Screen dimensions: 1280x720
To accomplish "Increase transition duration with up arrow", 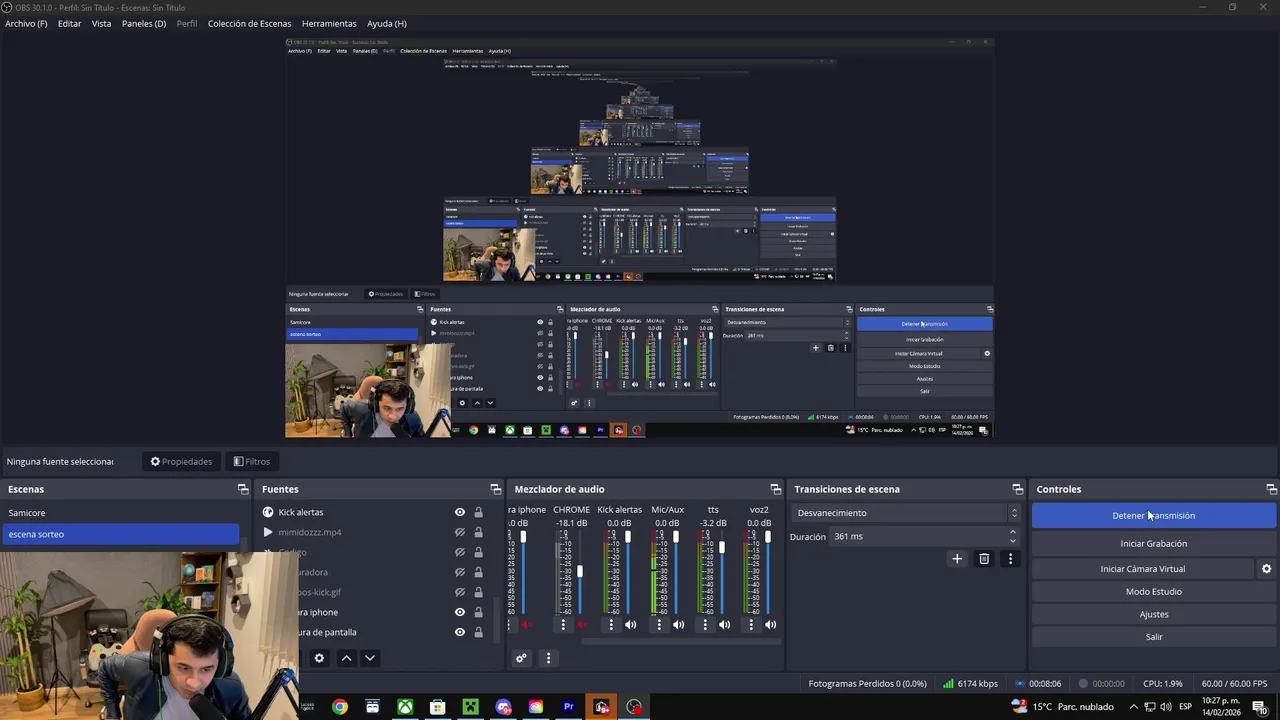I will point(1012,532).
